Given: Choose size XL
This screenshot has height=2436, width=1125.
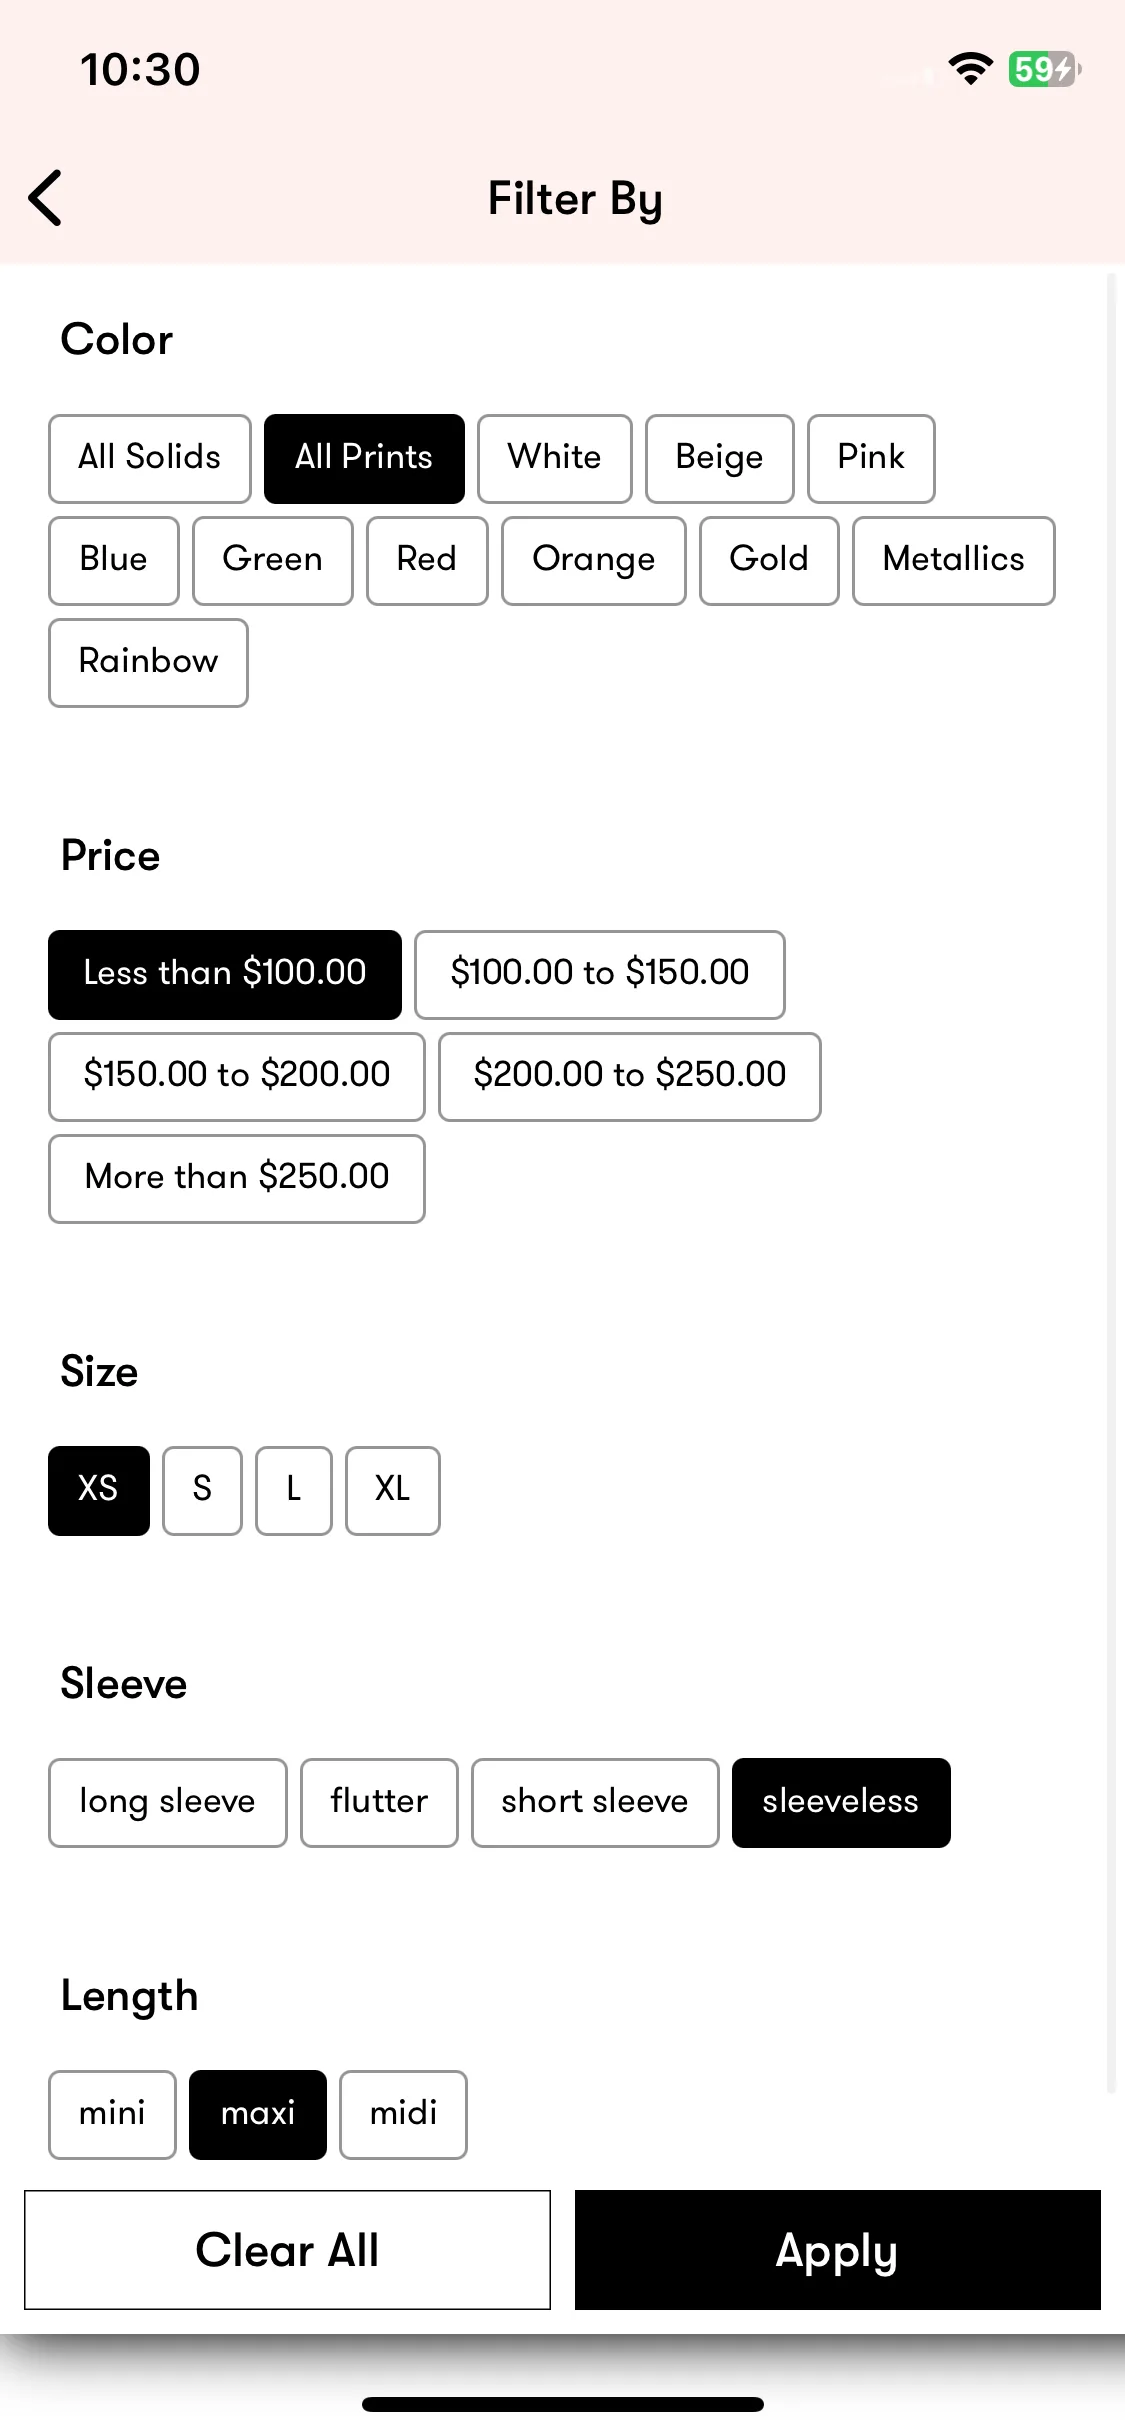Looking at the screenshot, I should pos(393,1490).
